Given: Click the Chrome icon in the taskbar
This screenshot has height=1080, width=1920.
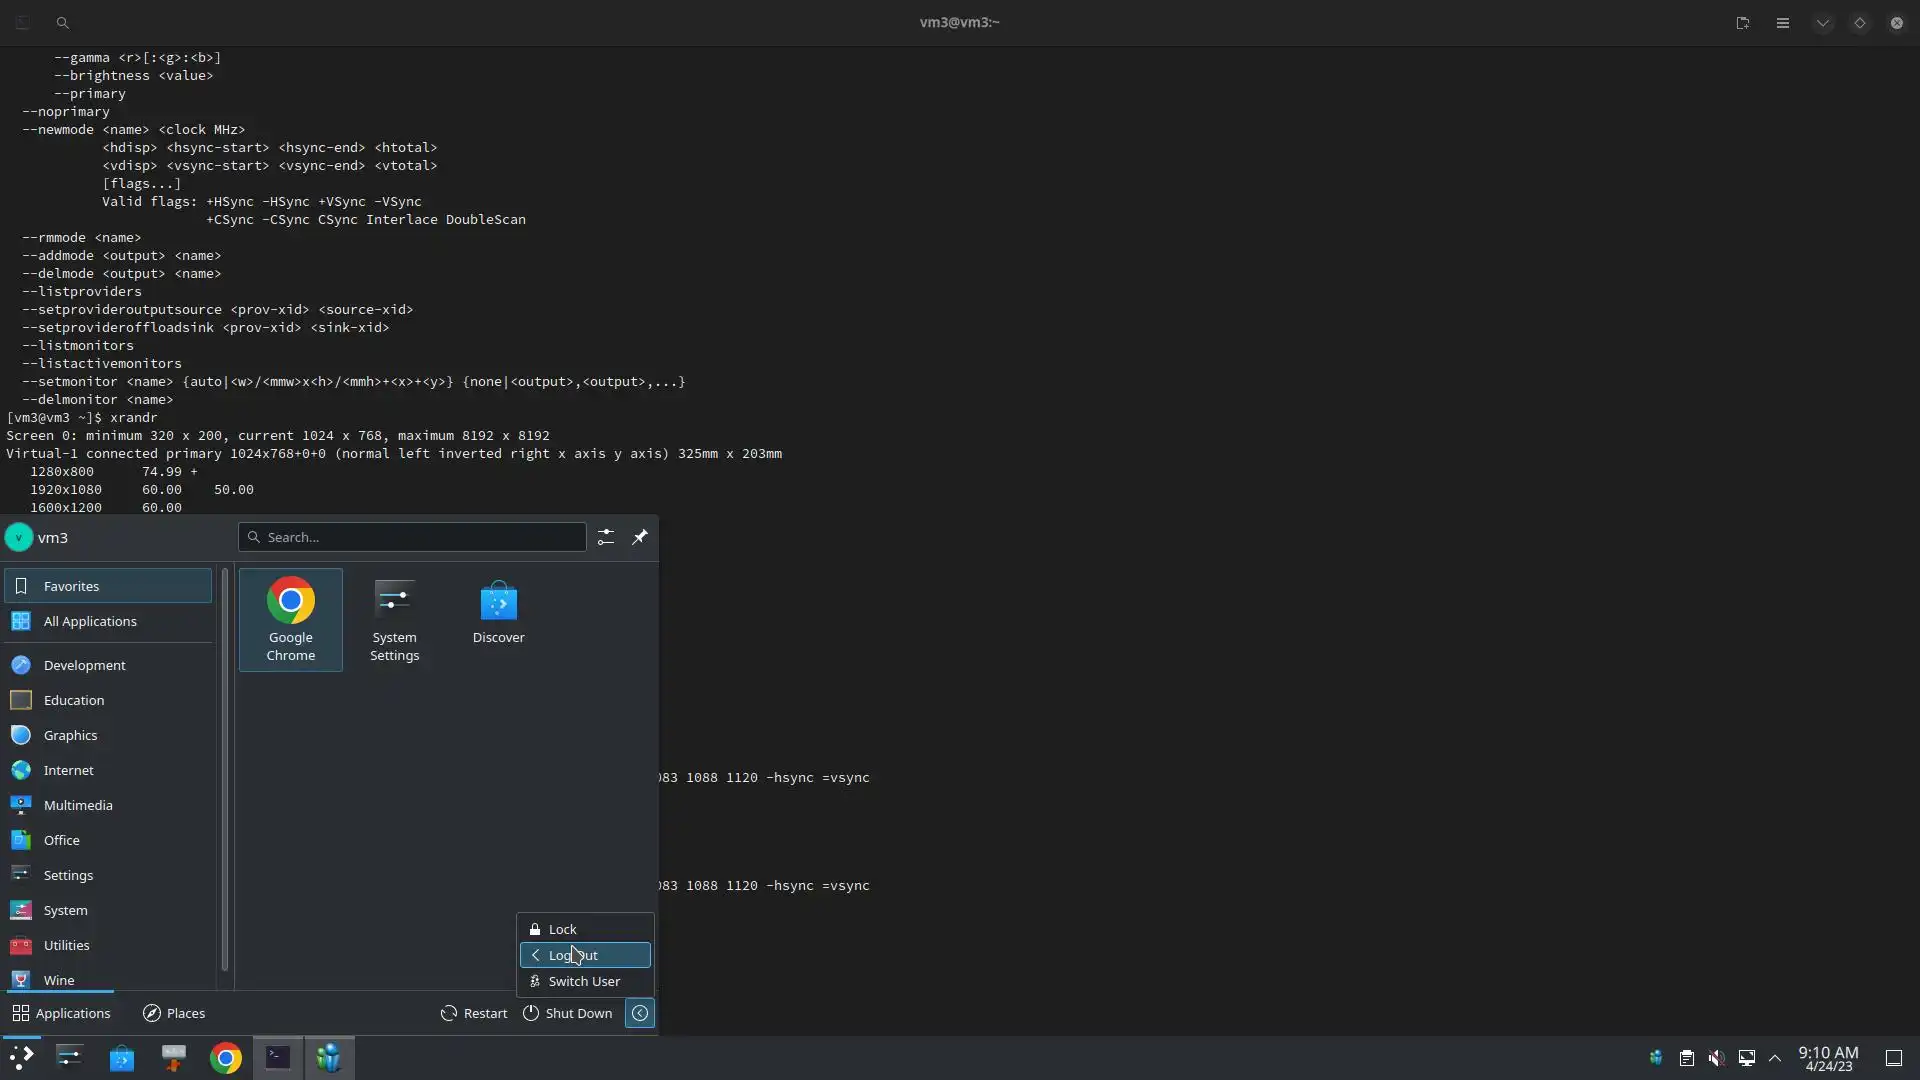Looking at the screenshot, I should [226, 1058].
